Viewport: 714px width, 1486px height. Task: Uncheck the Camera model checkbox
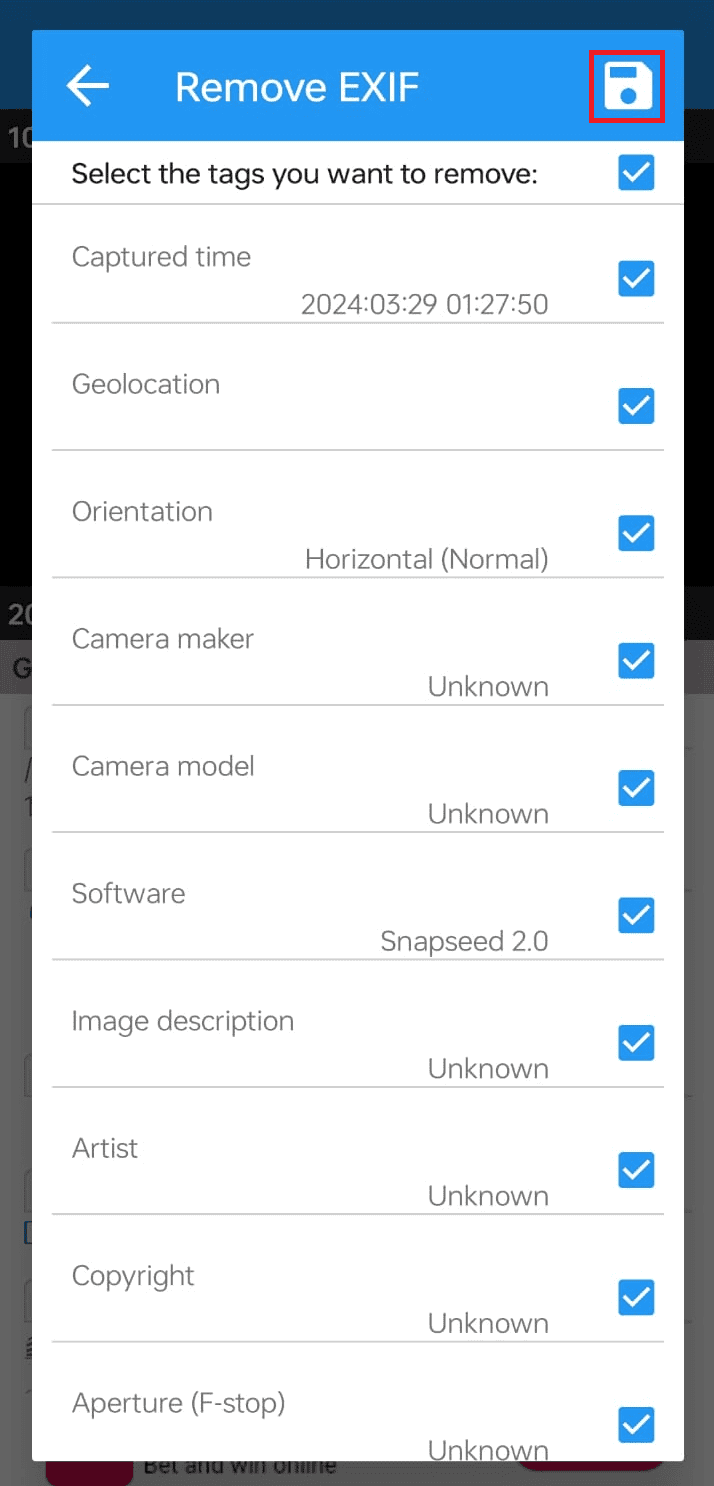pyautogui.click(x=636, y=788)
